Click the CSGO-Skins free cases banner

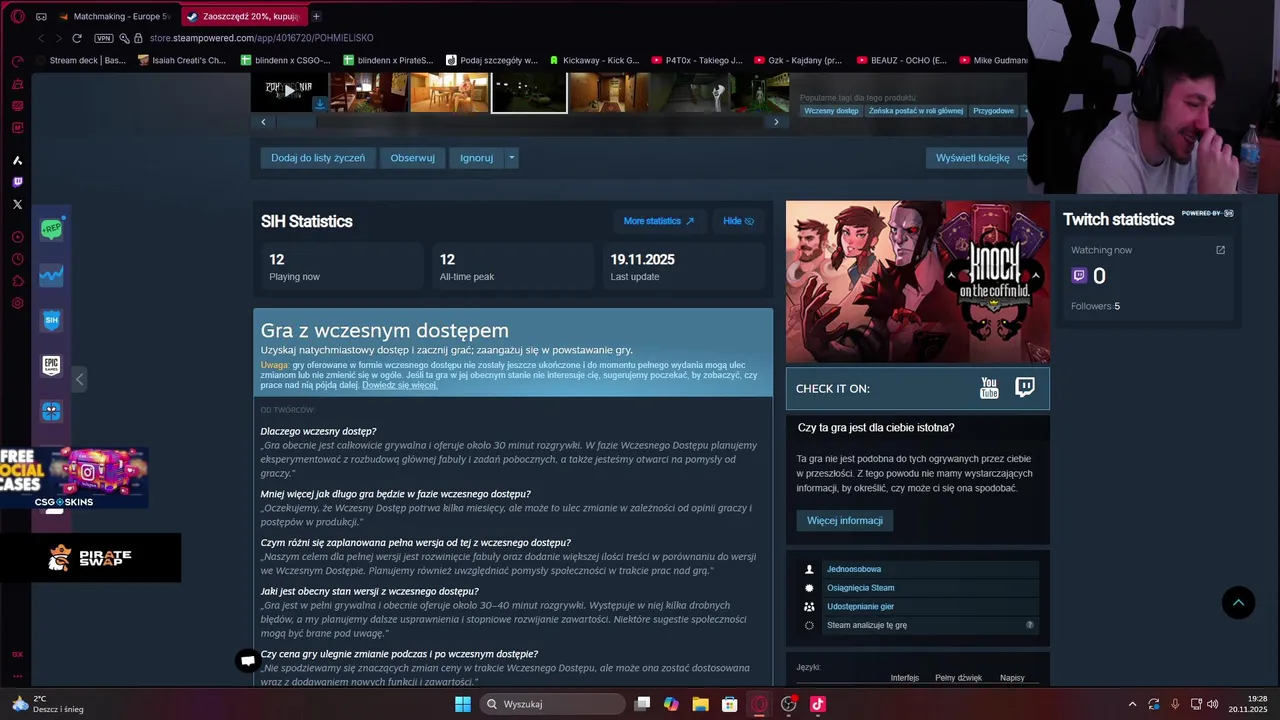[74, 477]
